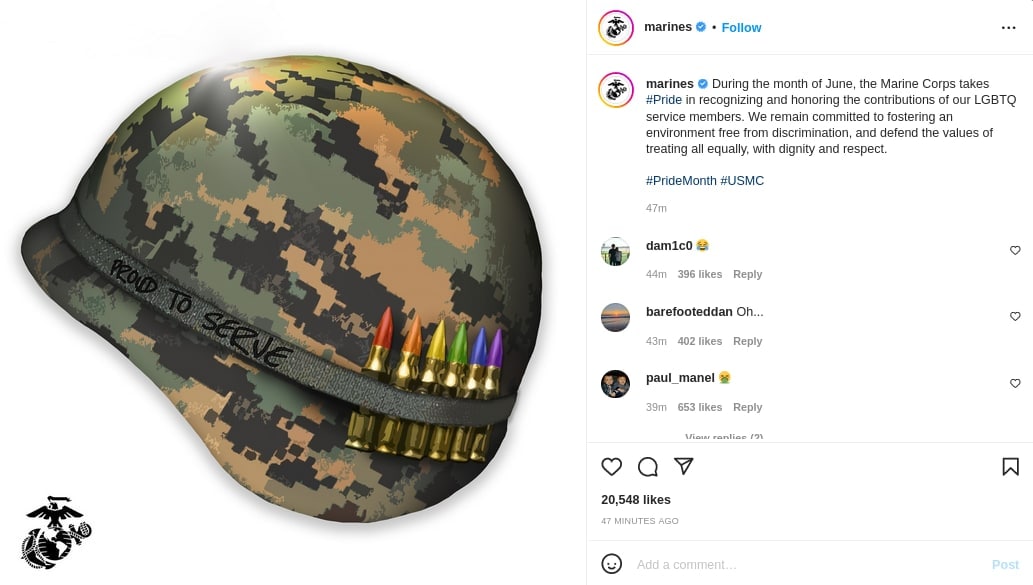1033x585 pixels.
Task: Open dam1c0's profile avatar
Action: (x=615, y=251)
